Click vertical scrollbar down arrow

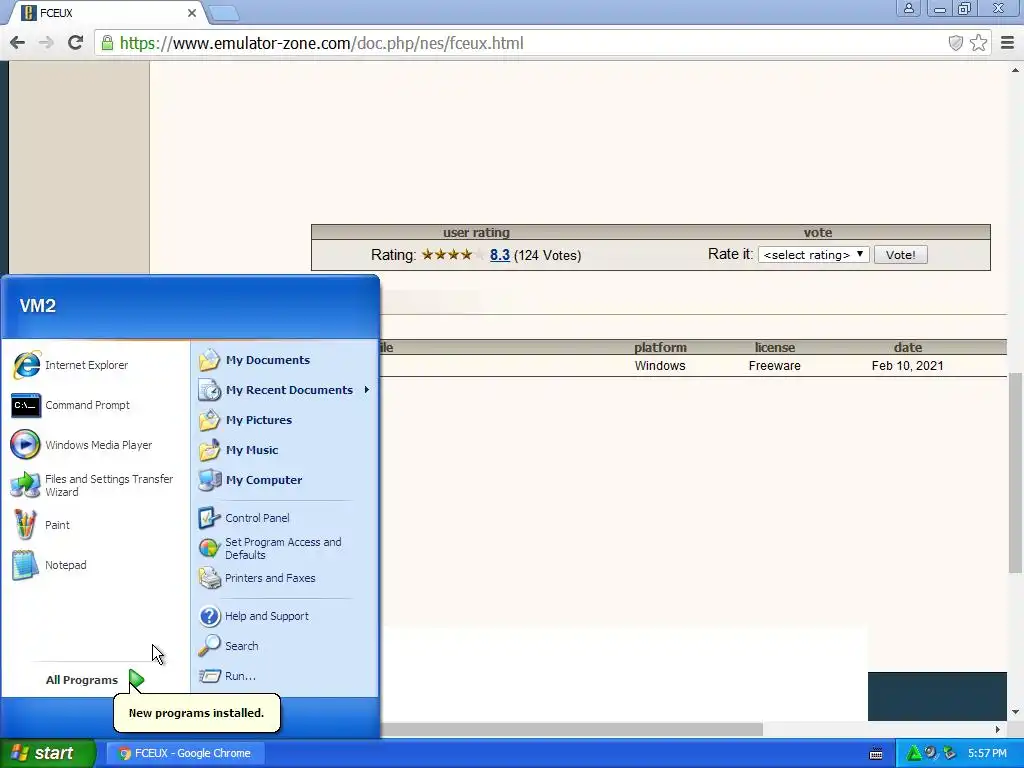coord(1015,712)
